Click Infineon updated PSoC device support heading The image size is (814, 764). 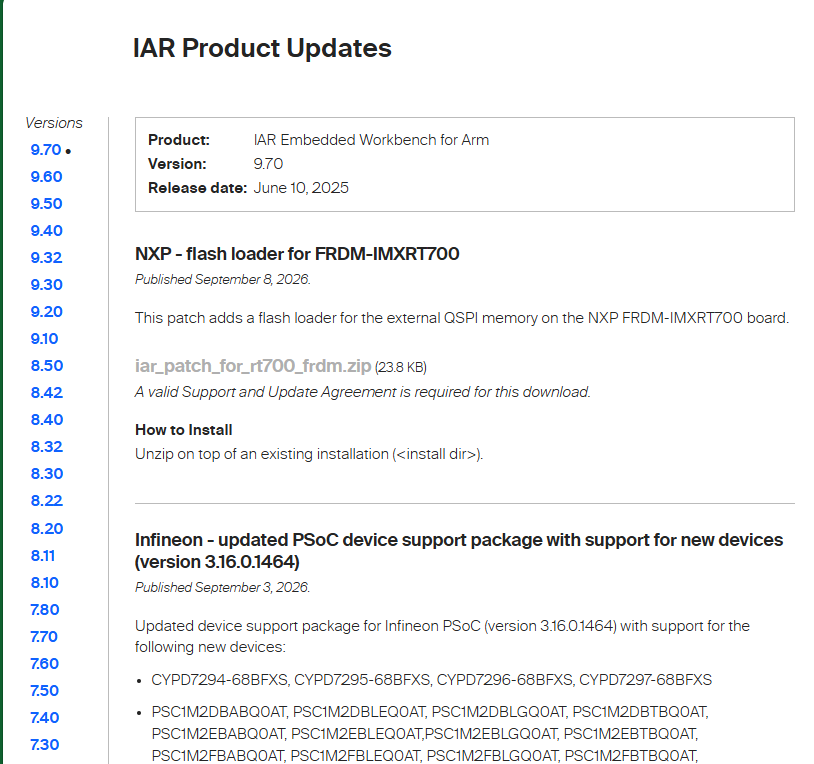459,551
